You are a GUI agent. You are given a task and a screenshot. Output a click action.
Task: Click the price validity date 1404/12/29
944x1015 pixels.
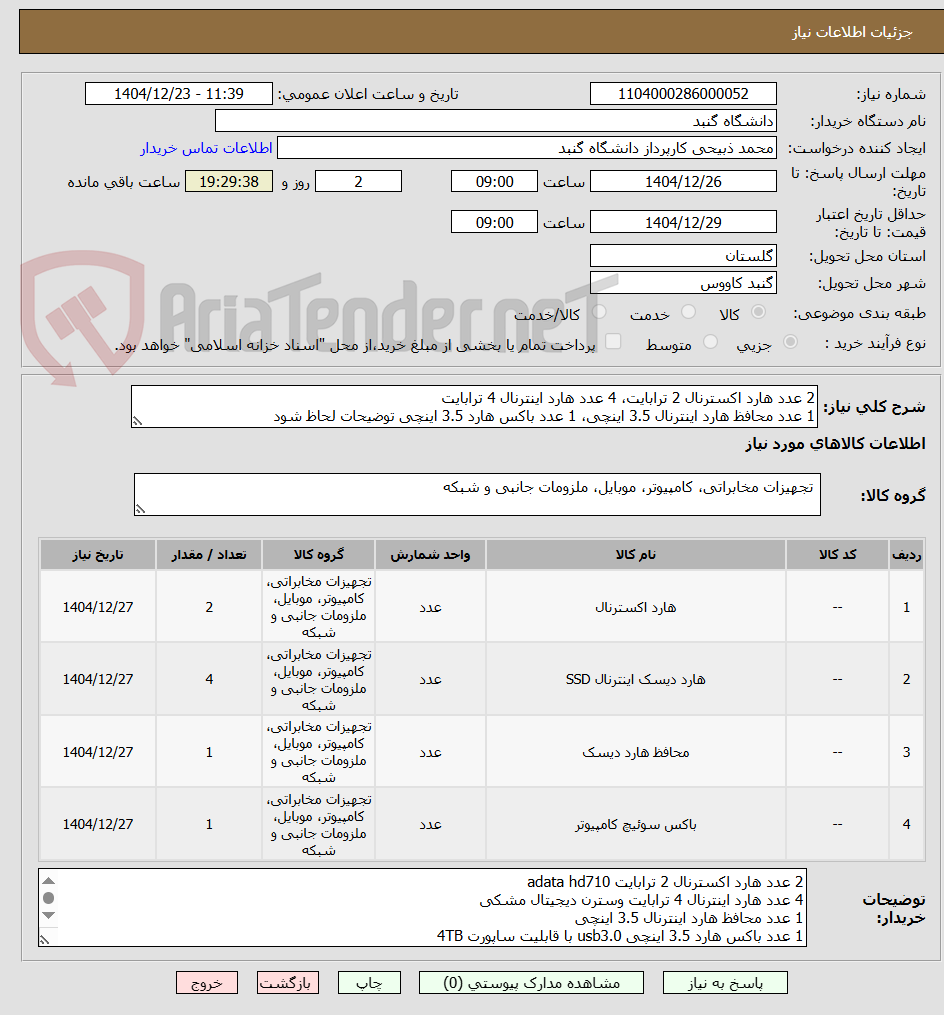[x=683, y=223]
